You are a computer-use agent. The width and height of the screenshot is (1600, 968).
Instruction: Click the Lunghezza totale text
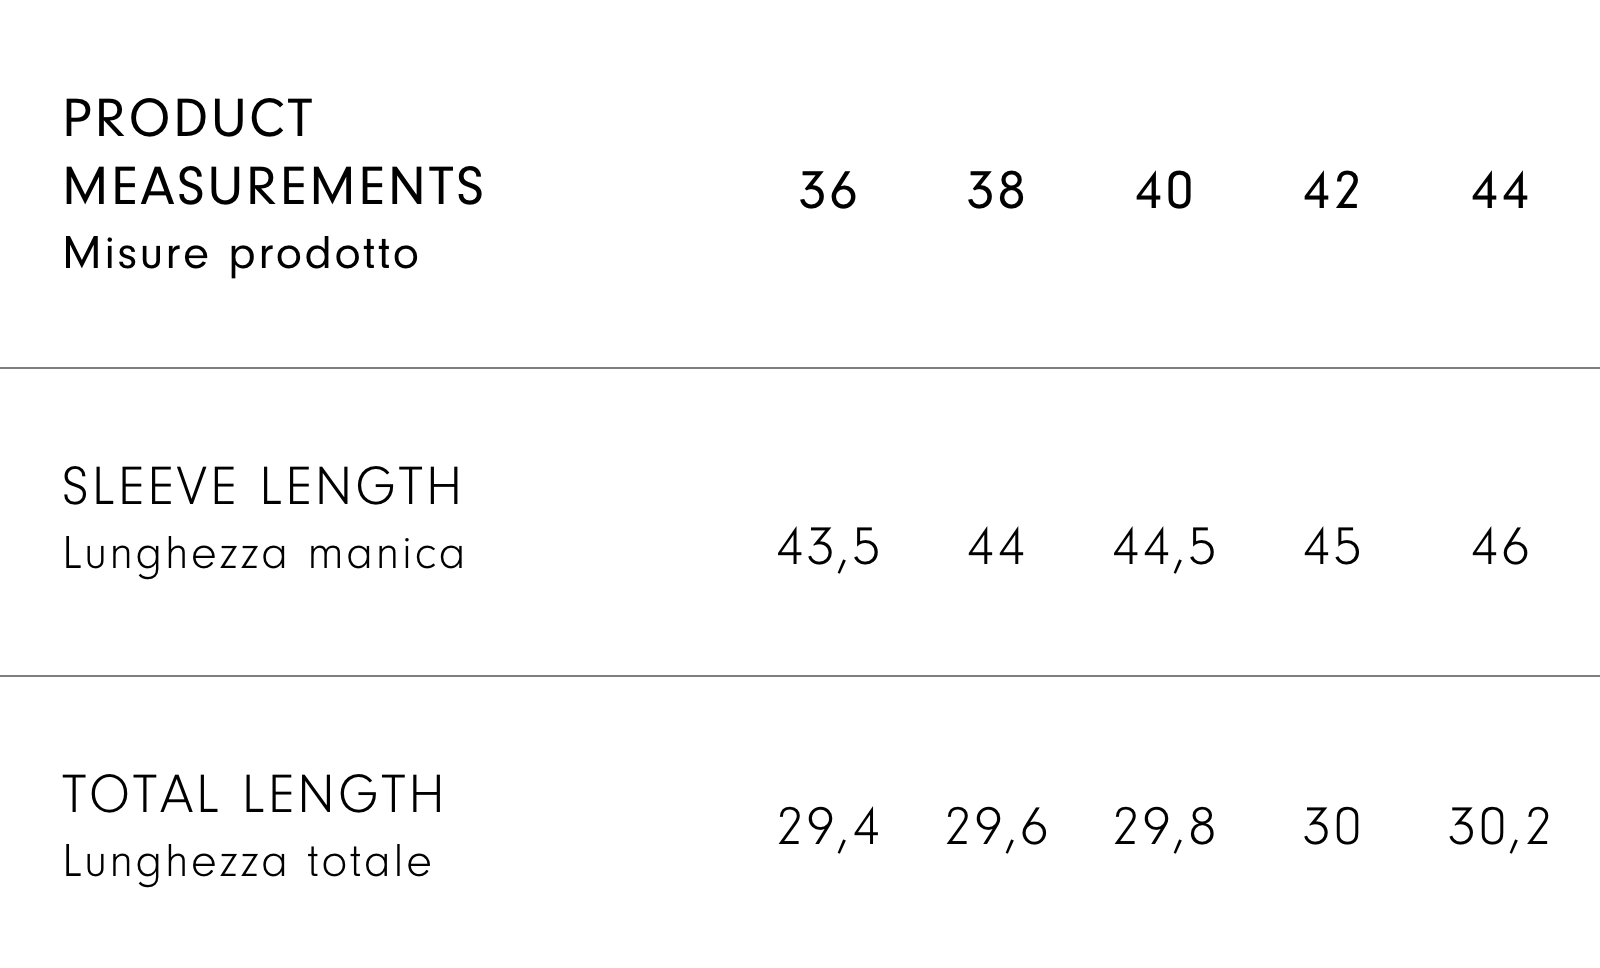click(247, 862)
